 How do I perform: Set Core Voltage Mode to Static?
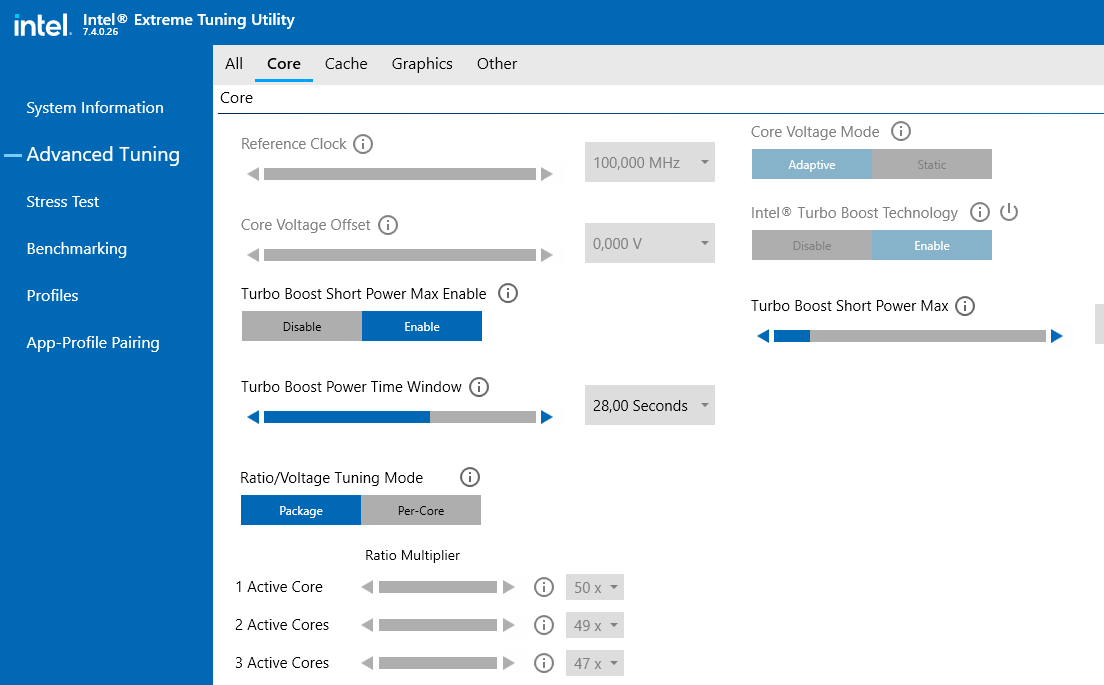[931, 165]
